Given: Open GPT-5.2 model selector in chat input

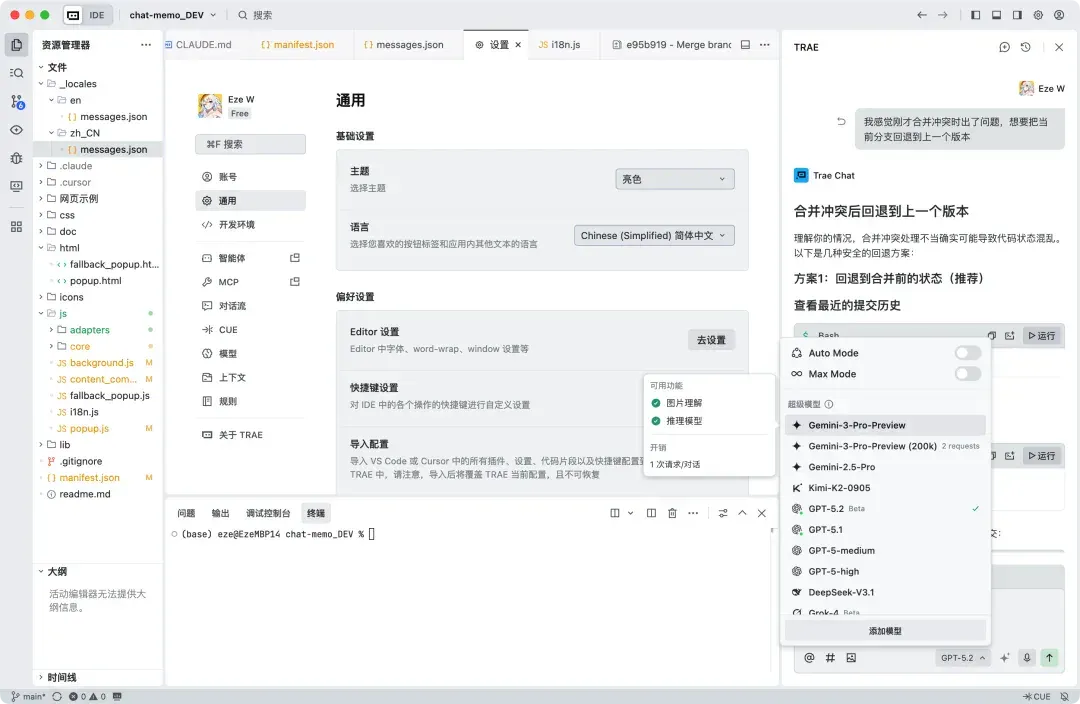Looking at the screenshot, I should click(x=962, y=658).
